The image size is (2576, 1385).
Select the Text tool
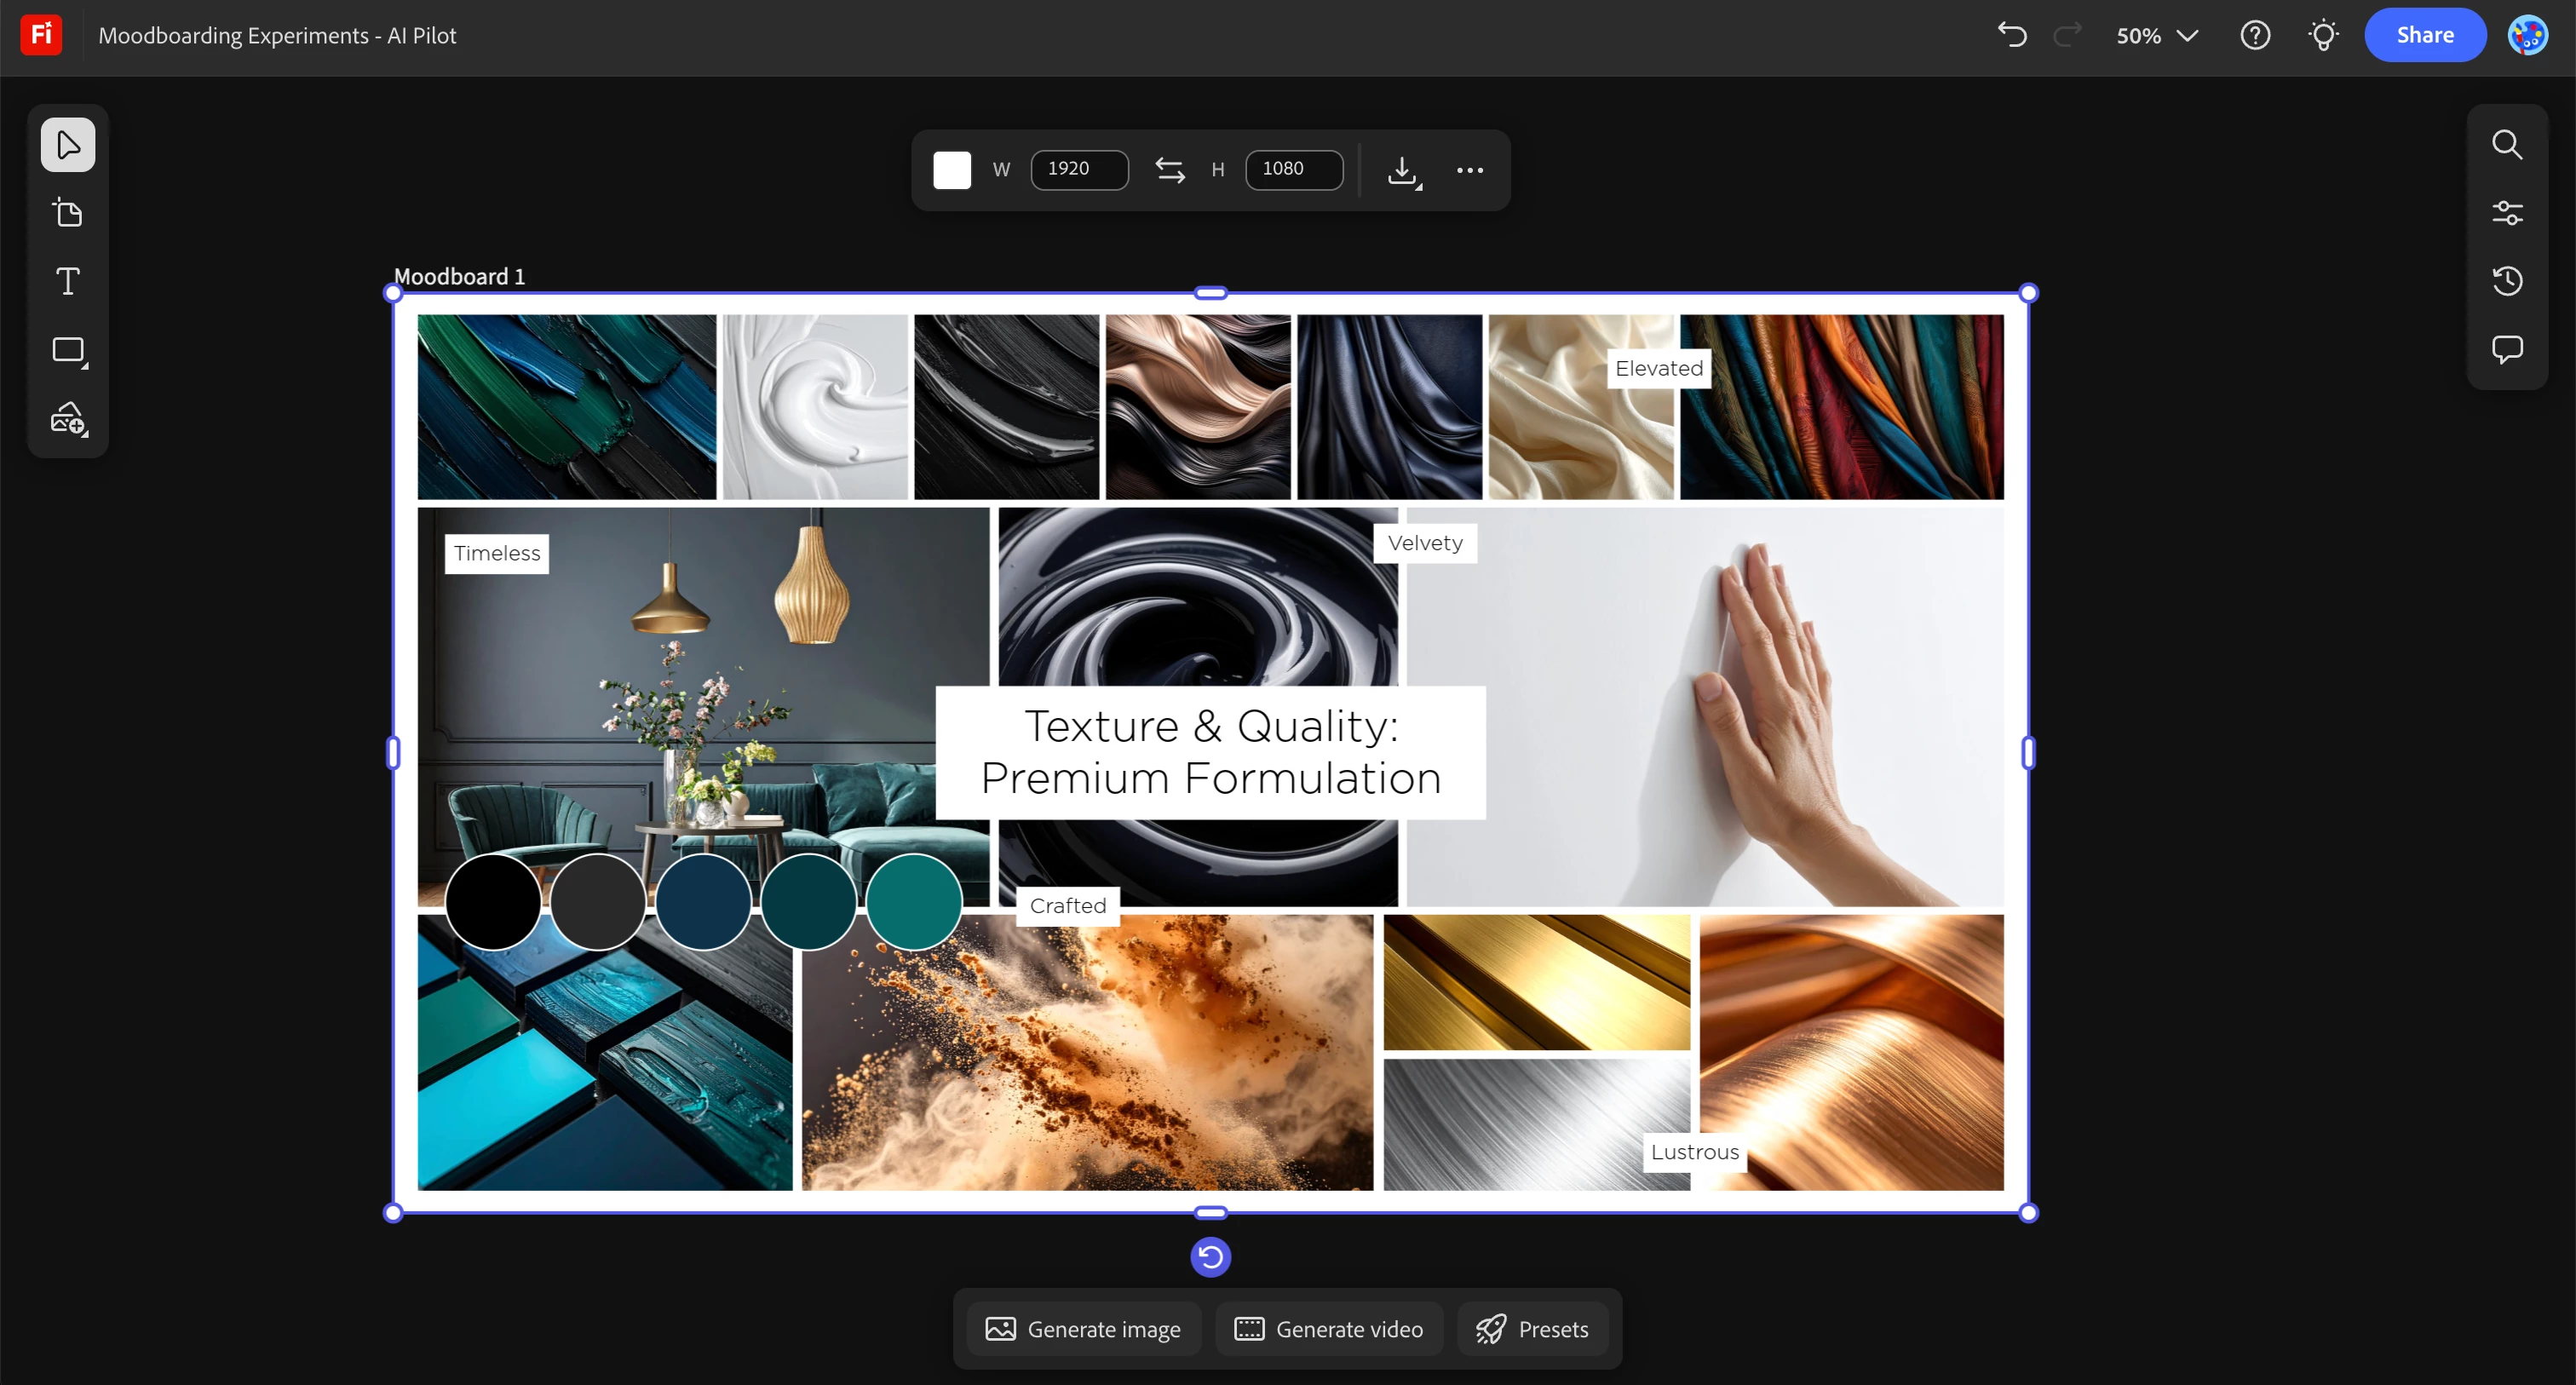click(x=67, y=281)
